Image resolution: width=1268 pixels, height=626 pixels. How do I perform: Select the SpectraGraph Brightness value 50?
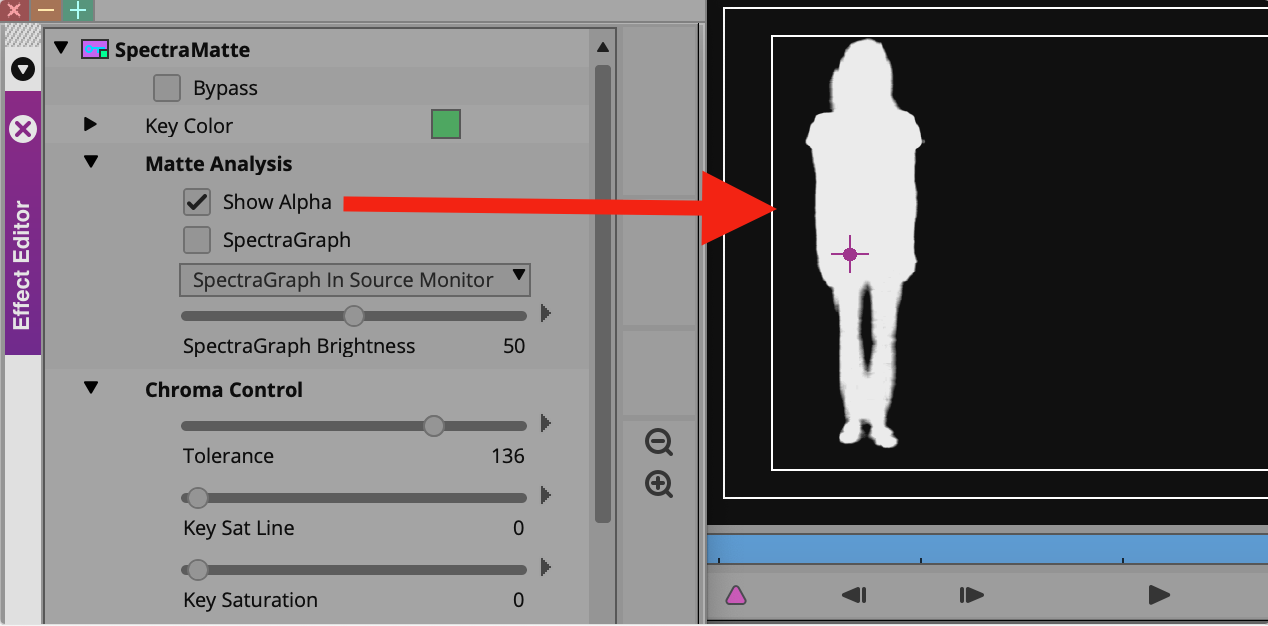tap(514, 346)
